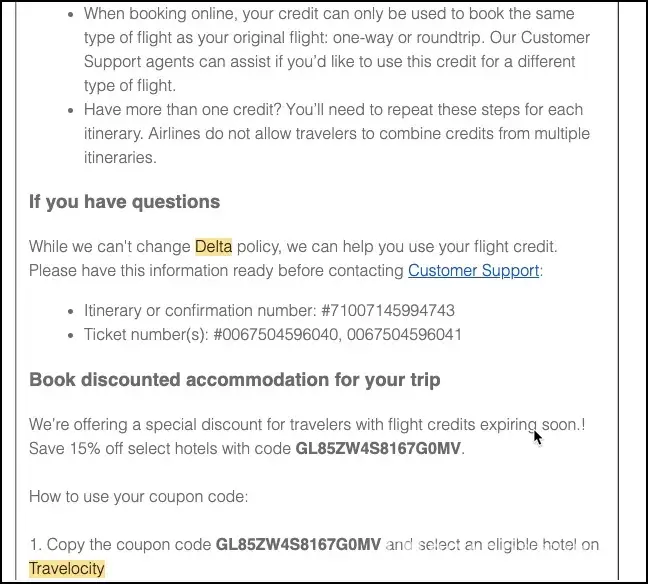This screenshot has width=648, height=584.
Task: Click coupon code in 'Save 15% off' line
Action: pyautogui.click(x=378, y=449)
